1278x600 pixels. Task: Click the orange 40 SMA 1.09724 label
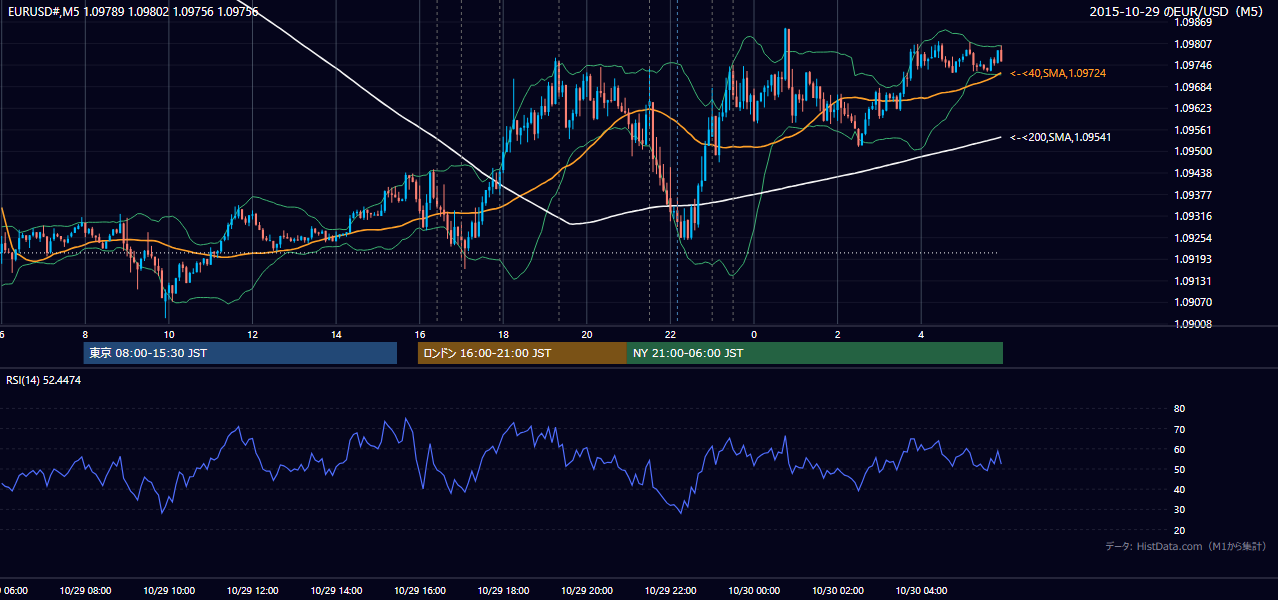1058,74
